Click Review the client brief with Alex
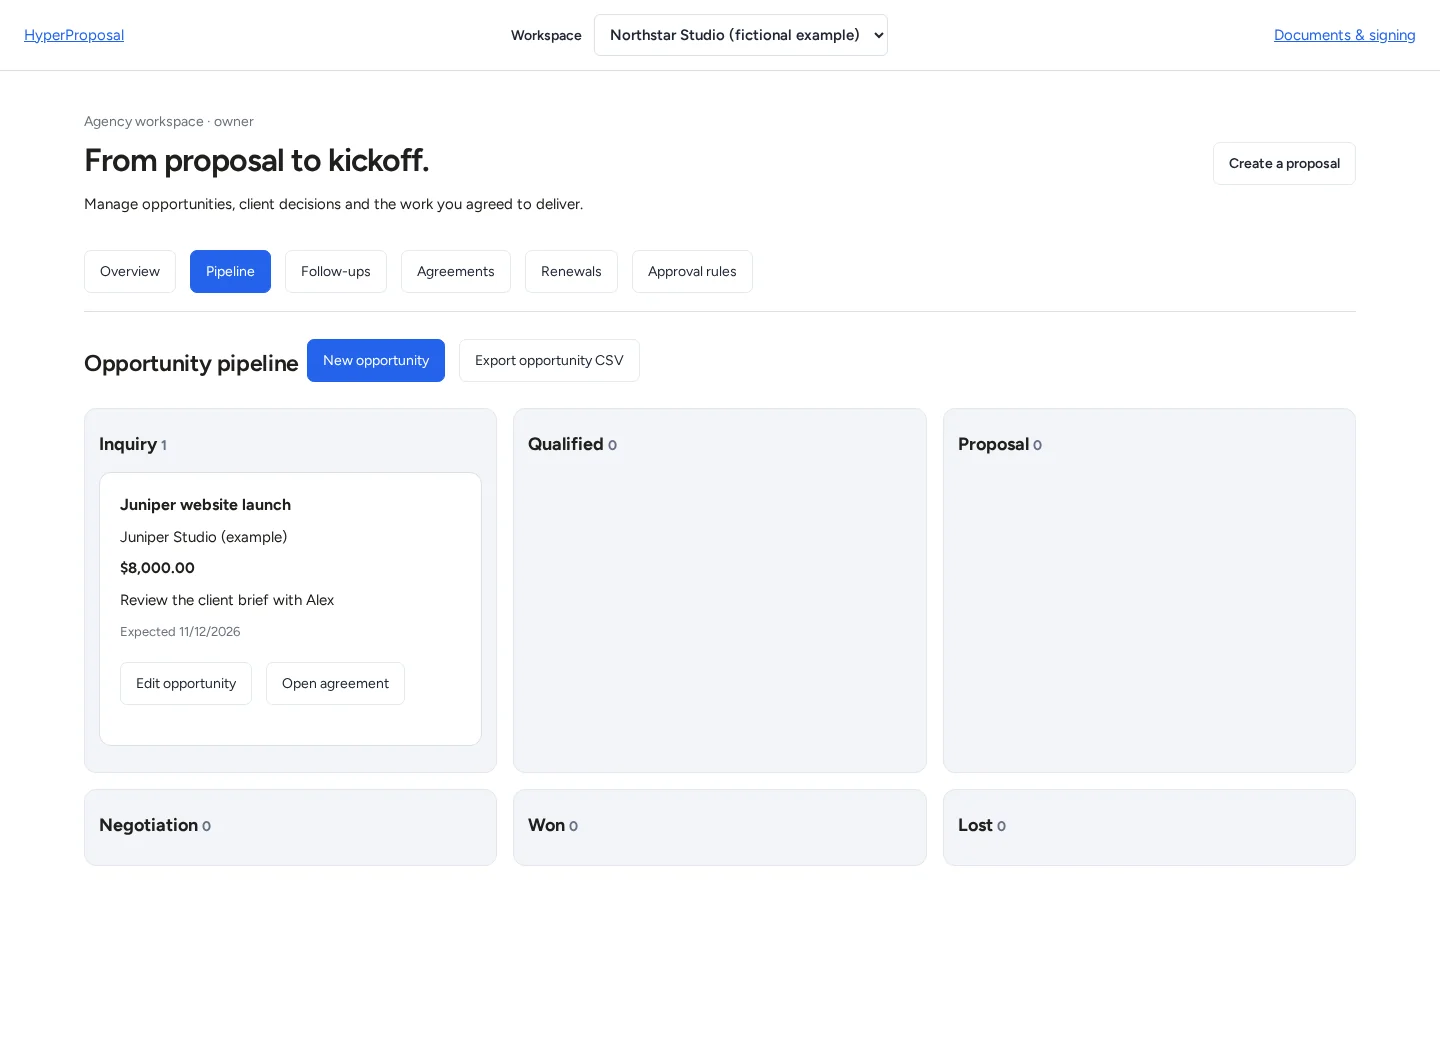The width and height of the screenshot is (1440, 1050). (x=227, y=600)
